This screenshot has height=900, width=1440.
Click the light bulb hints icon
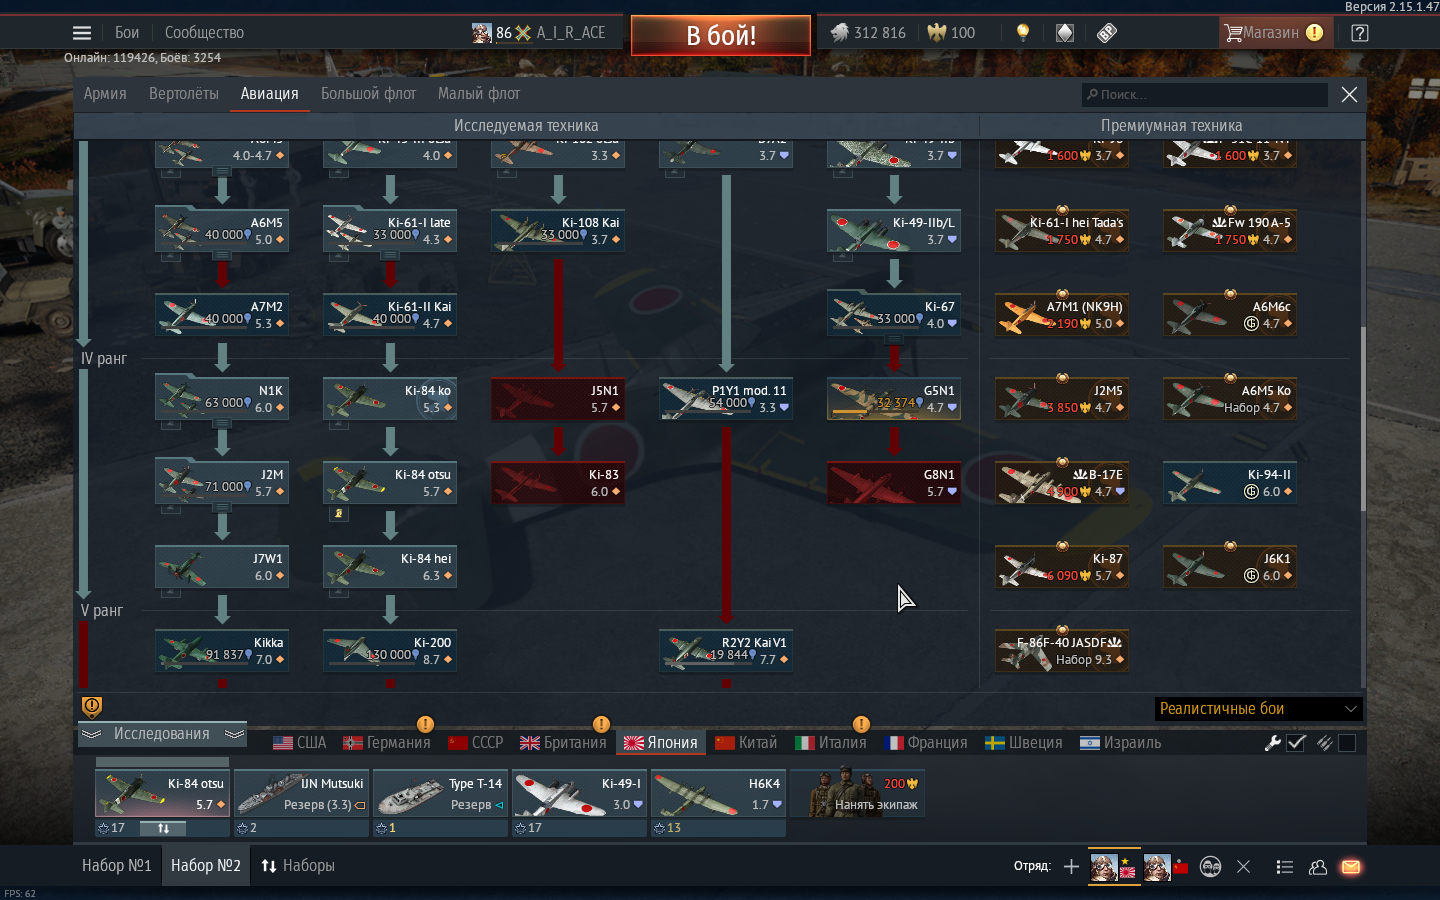1022,33
